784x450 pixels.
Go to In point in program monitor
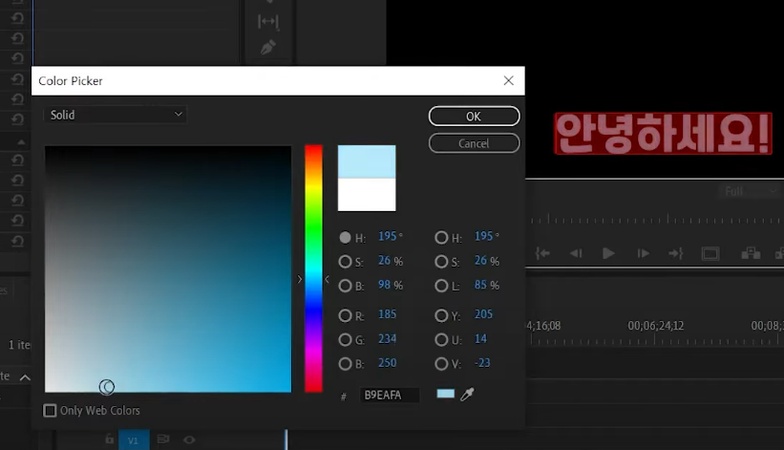pos(542,254)
